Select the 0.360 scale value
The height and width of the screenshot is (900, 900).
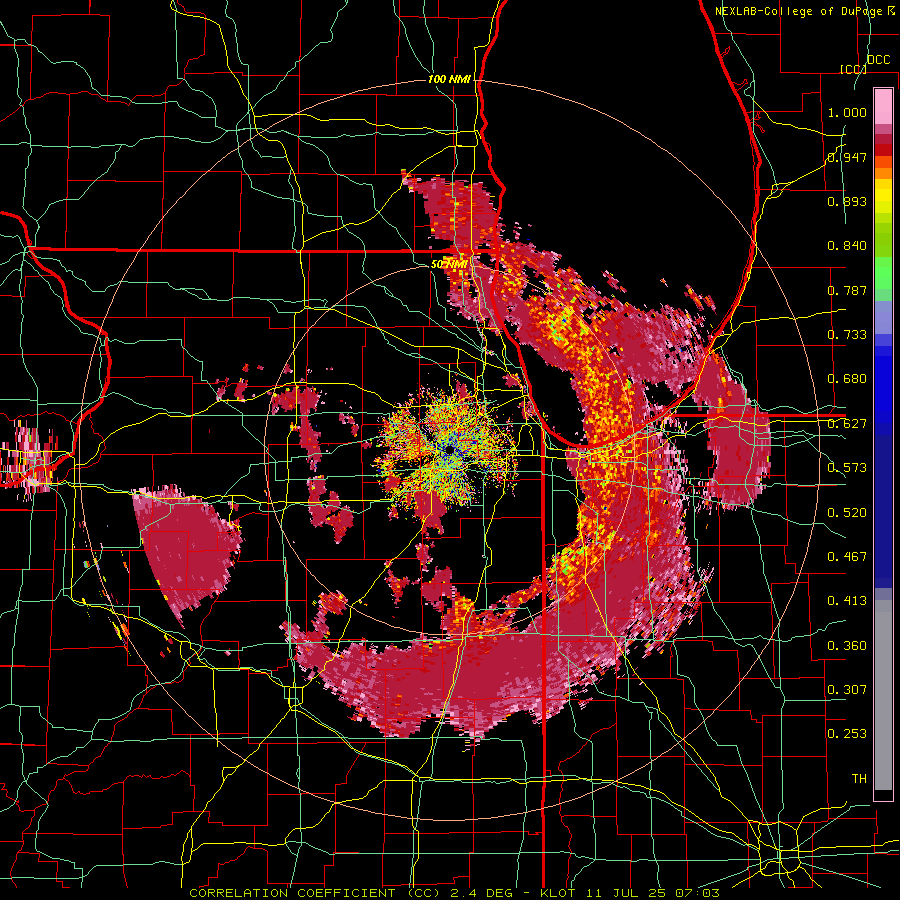pyautogui.click(x=847, y=646)
